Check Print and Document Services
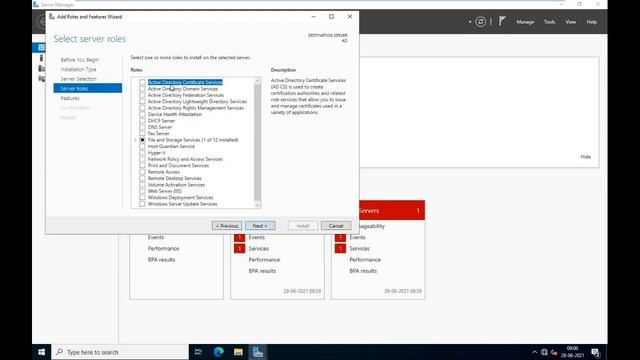The height and width of the screenshot is (360, 640). click(x=142, y=165)
